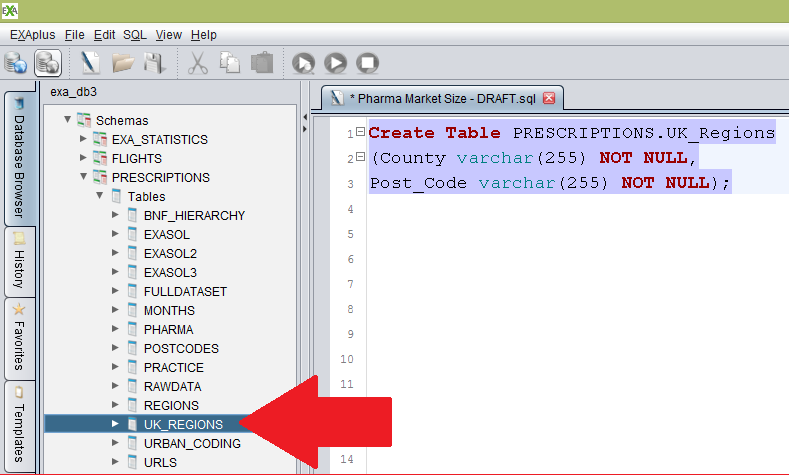The width and height of the screenshot is (789, 475).
Task: Expand the EXASOL3 table
Action: [115, 272]
